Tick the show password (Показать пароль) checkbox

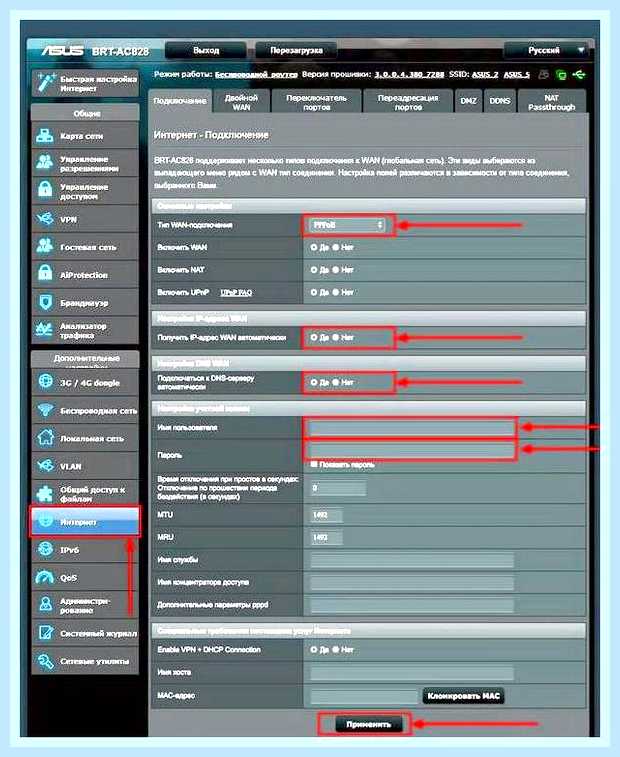click(x=314, y=464)
